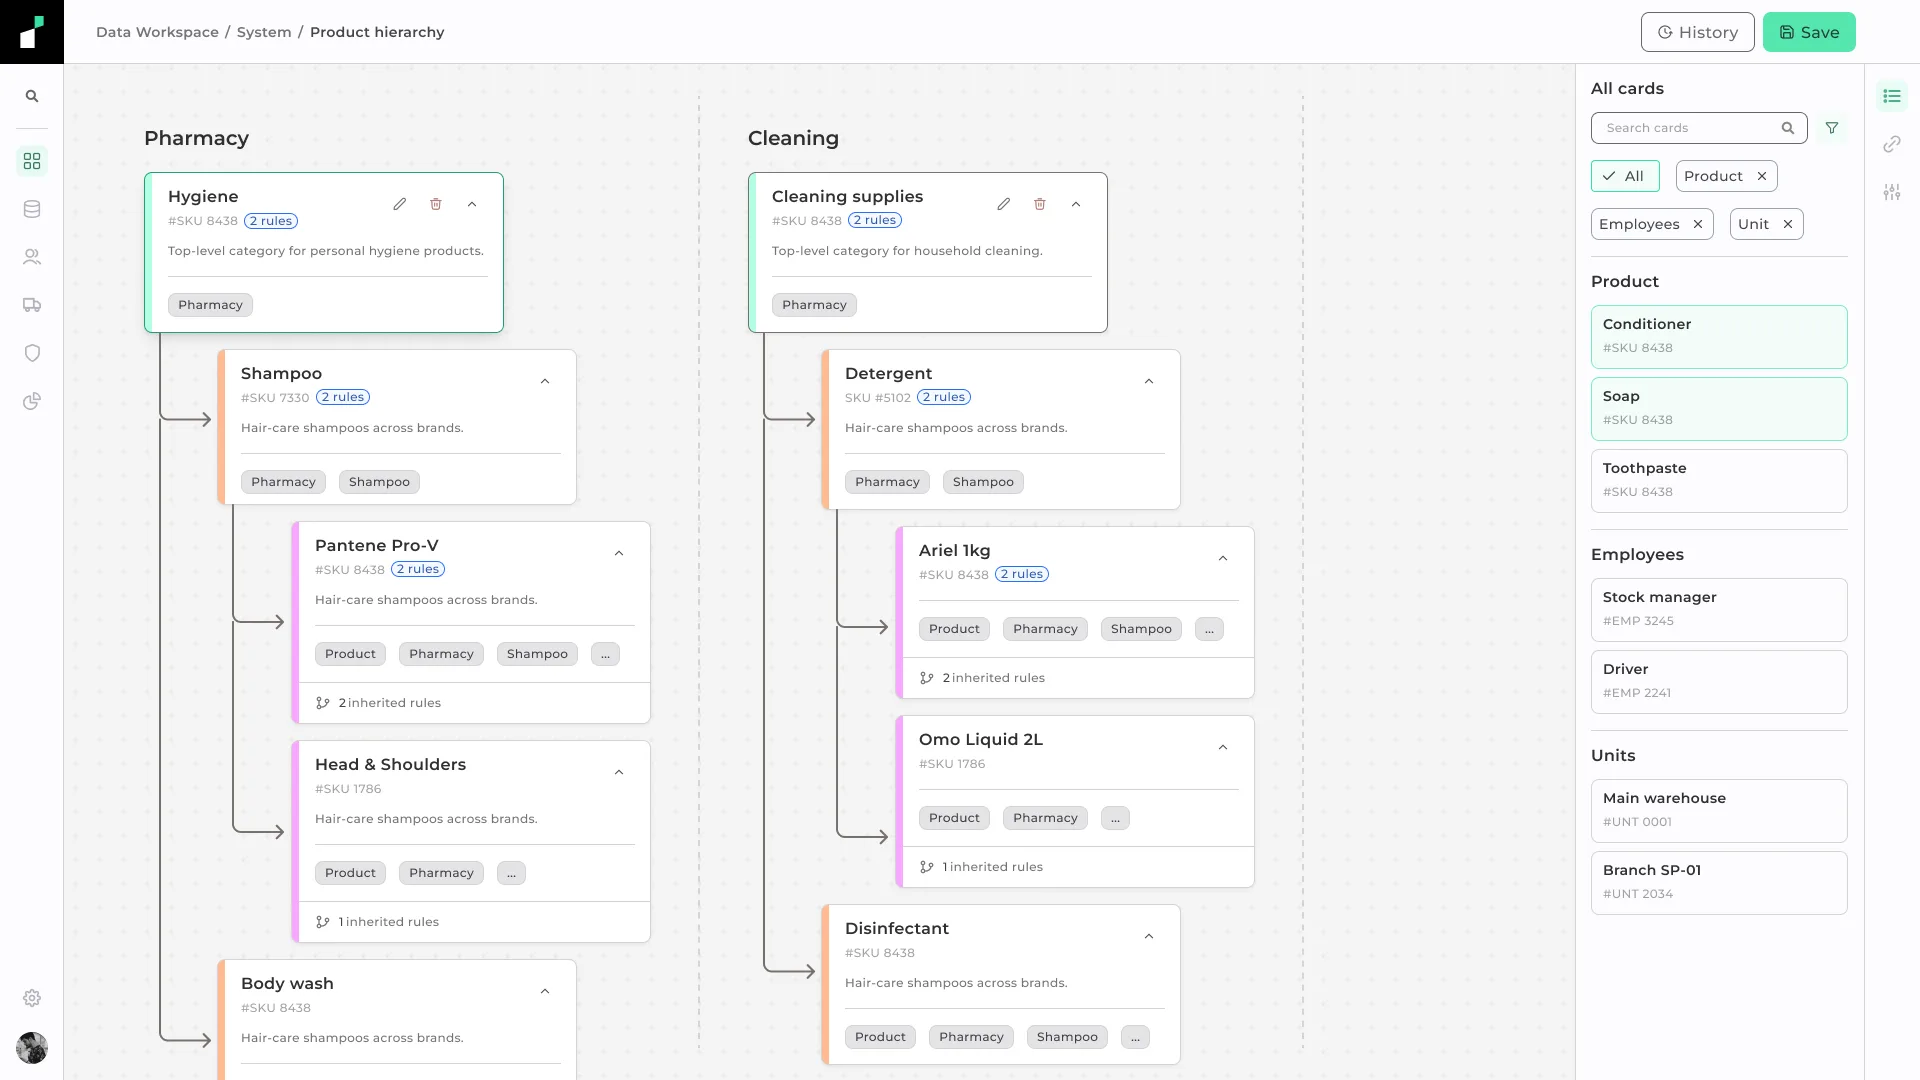1920x1080 pixels.
Task: Open the link panel icon on right rail
Action: tap(1892, 144)
